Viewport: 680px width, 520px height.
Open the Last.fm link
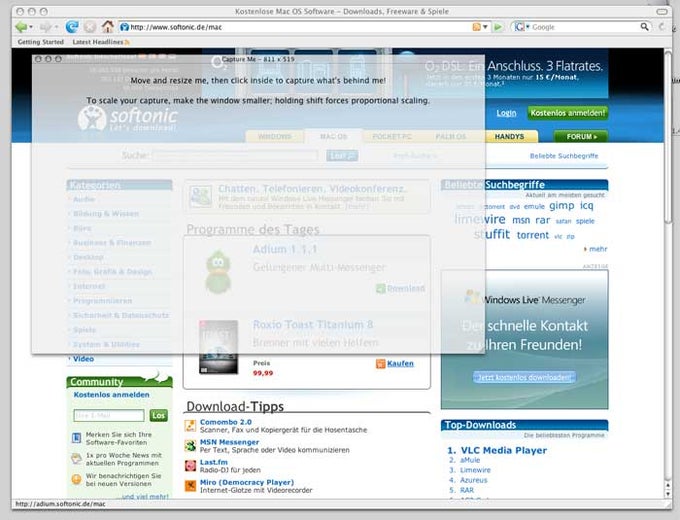(x=213, y=462)
